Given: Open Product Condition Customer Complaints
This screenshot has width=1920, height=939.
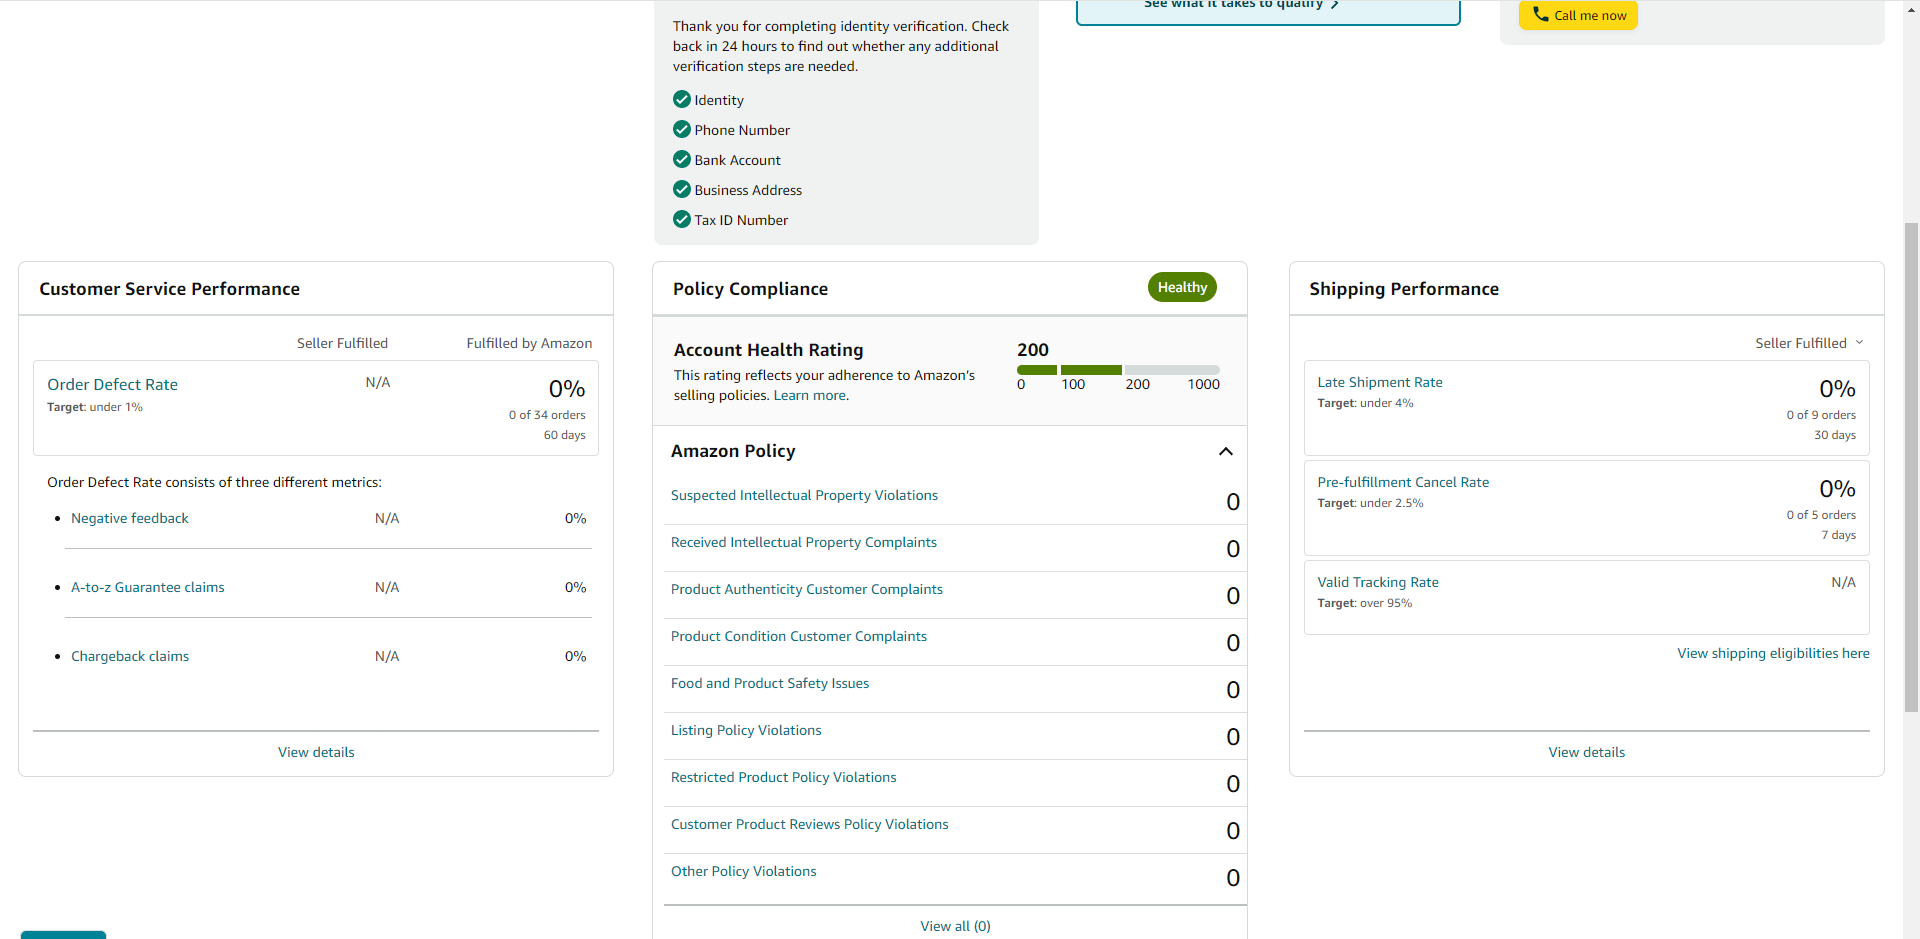Looking at the screenshot, I should [x=798, y=636].
